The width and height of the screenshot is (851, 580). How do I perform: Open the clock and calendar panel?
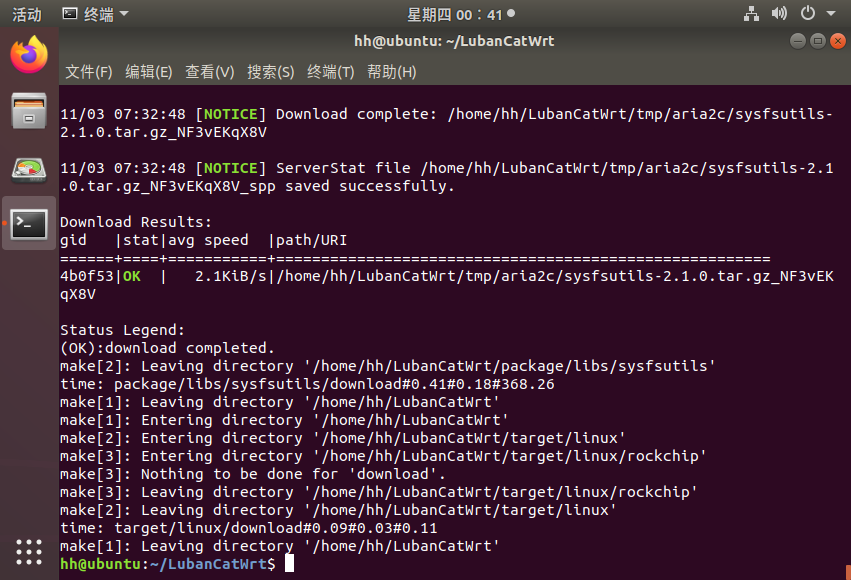[461, 15]
